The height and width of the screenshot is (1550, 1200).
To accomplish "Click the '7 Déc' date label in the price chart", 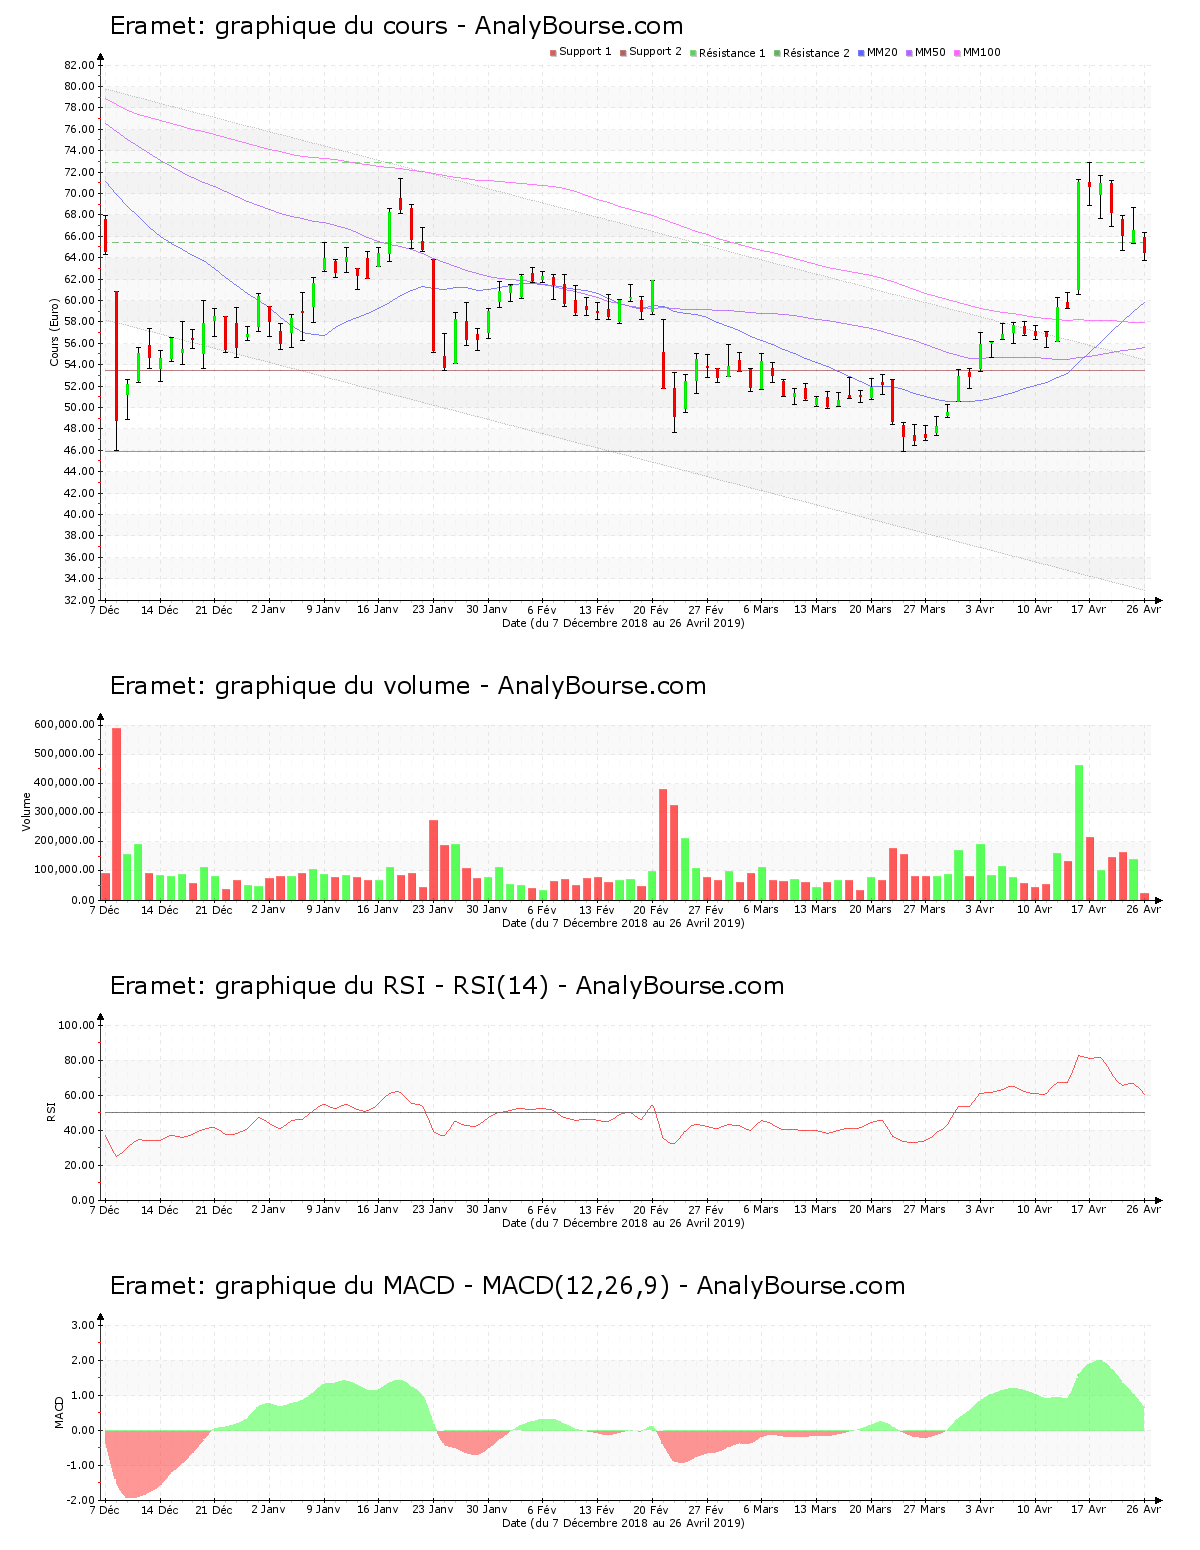I will 104,610.
